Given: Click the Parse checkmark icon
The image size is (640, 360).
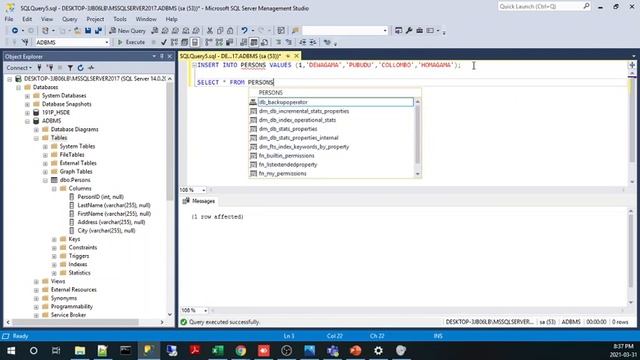Looking at the screenshot, I should (164, 42).
